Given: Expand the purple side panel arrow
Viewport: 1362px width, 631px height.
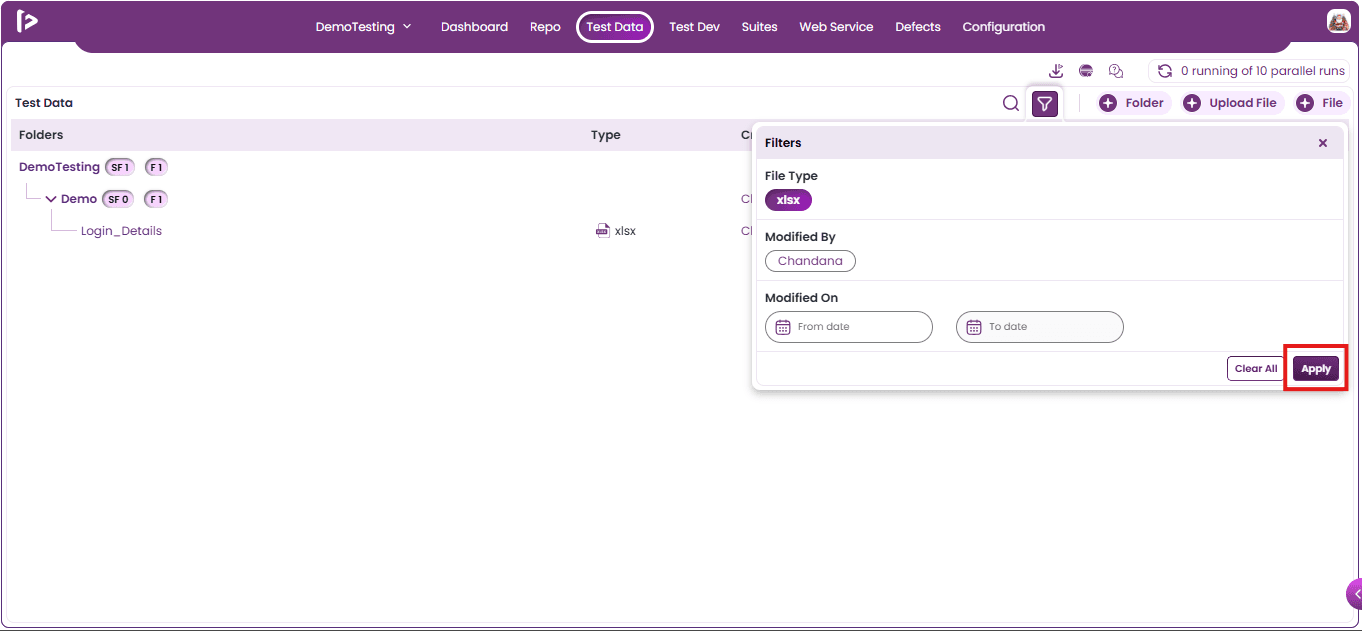Looking at the screenshot, I should (x=1355, y=594).
